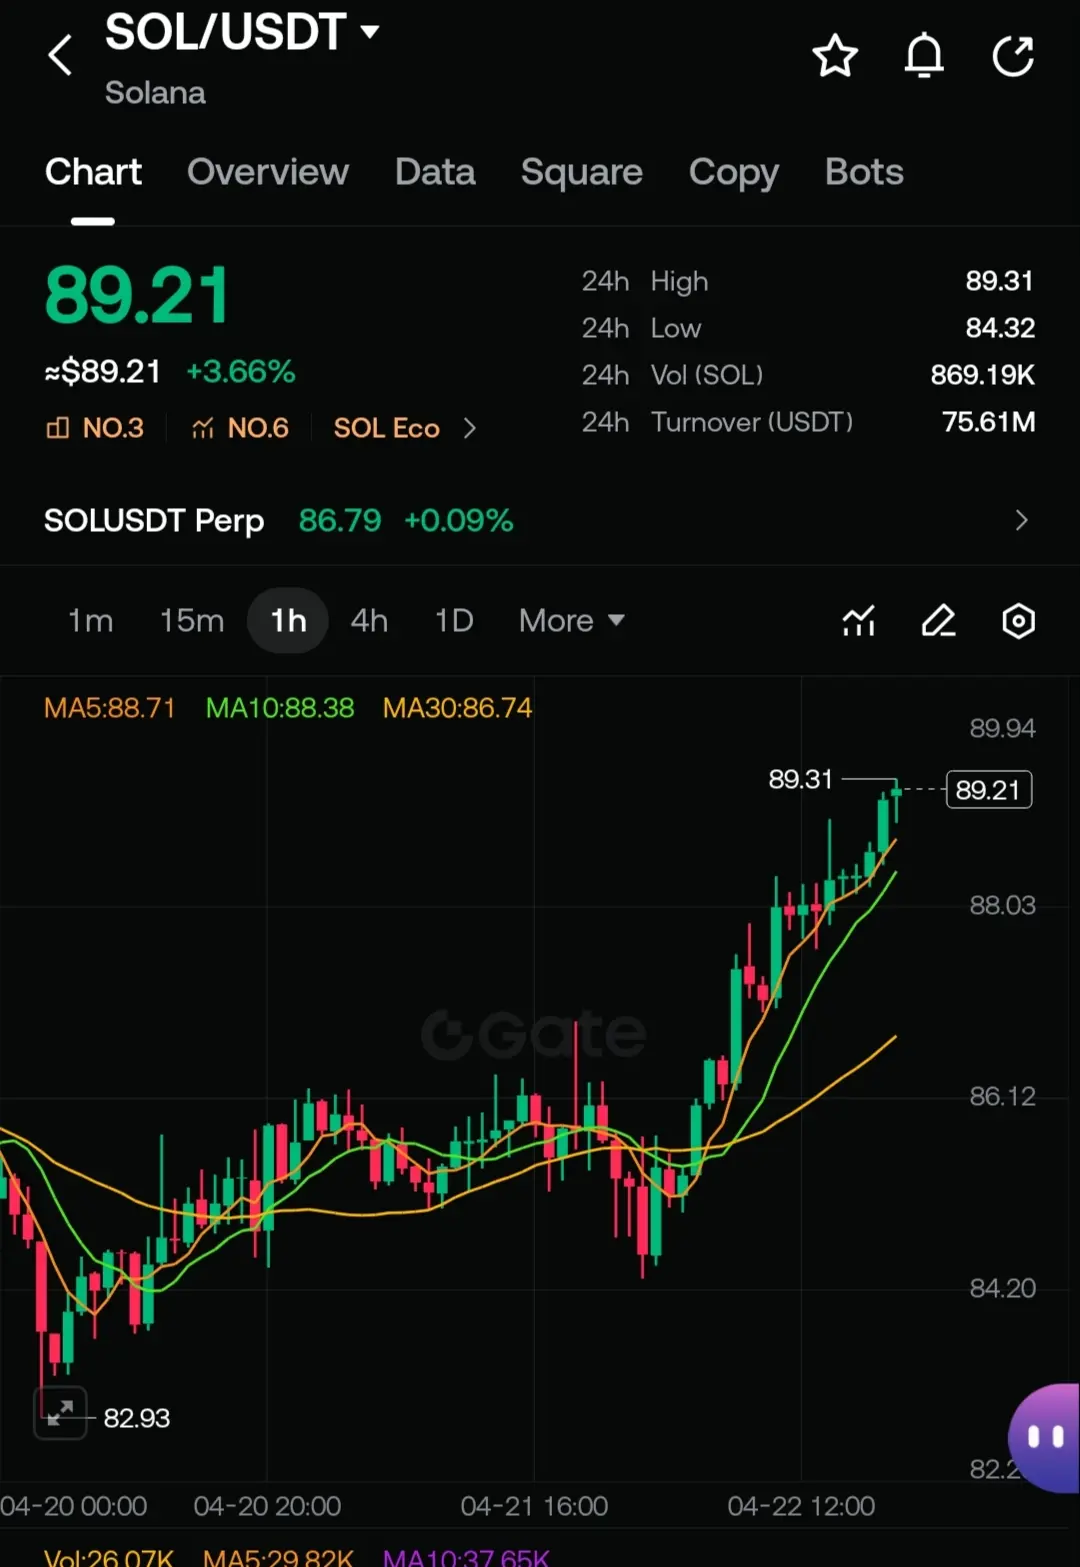Open the purple assistant bubble
This screenshot has width=1080, height=1567.
coord(1044,1438)
